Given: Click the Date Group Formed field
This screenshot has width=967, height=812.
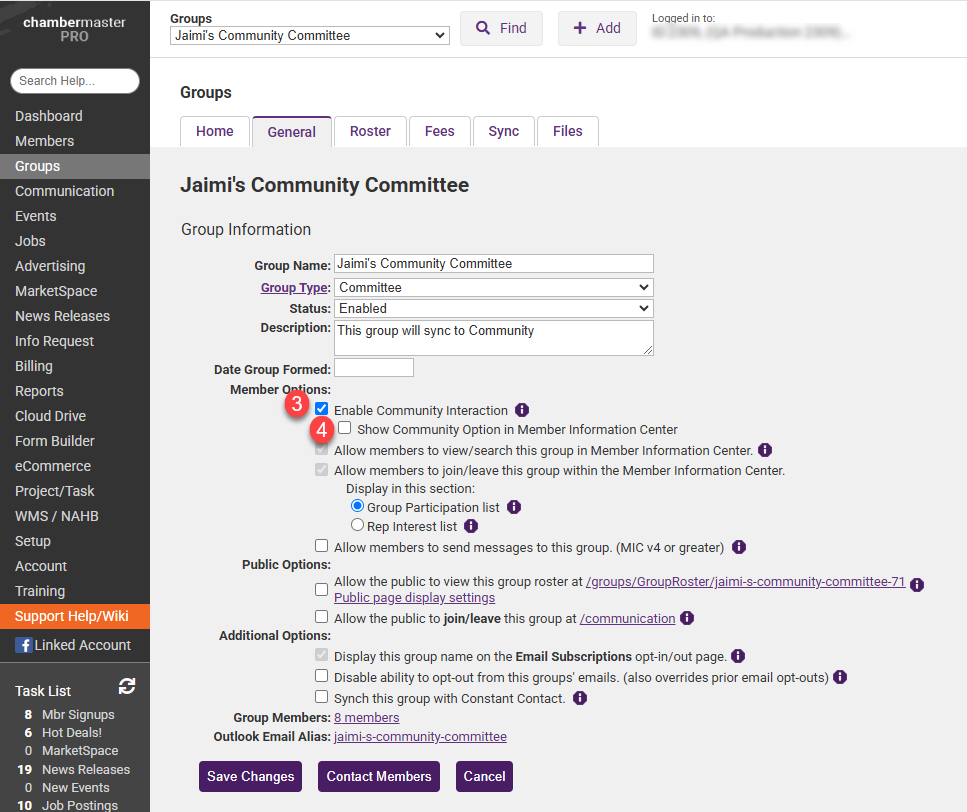Looking at the screenshot, I should [373, 368].
